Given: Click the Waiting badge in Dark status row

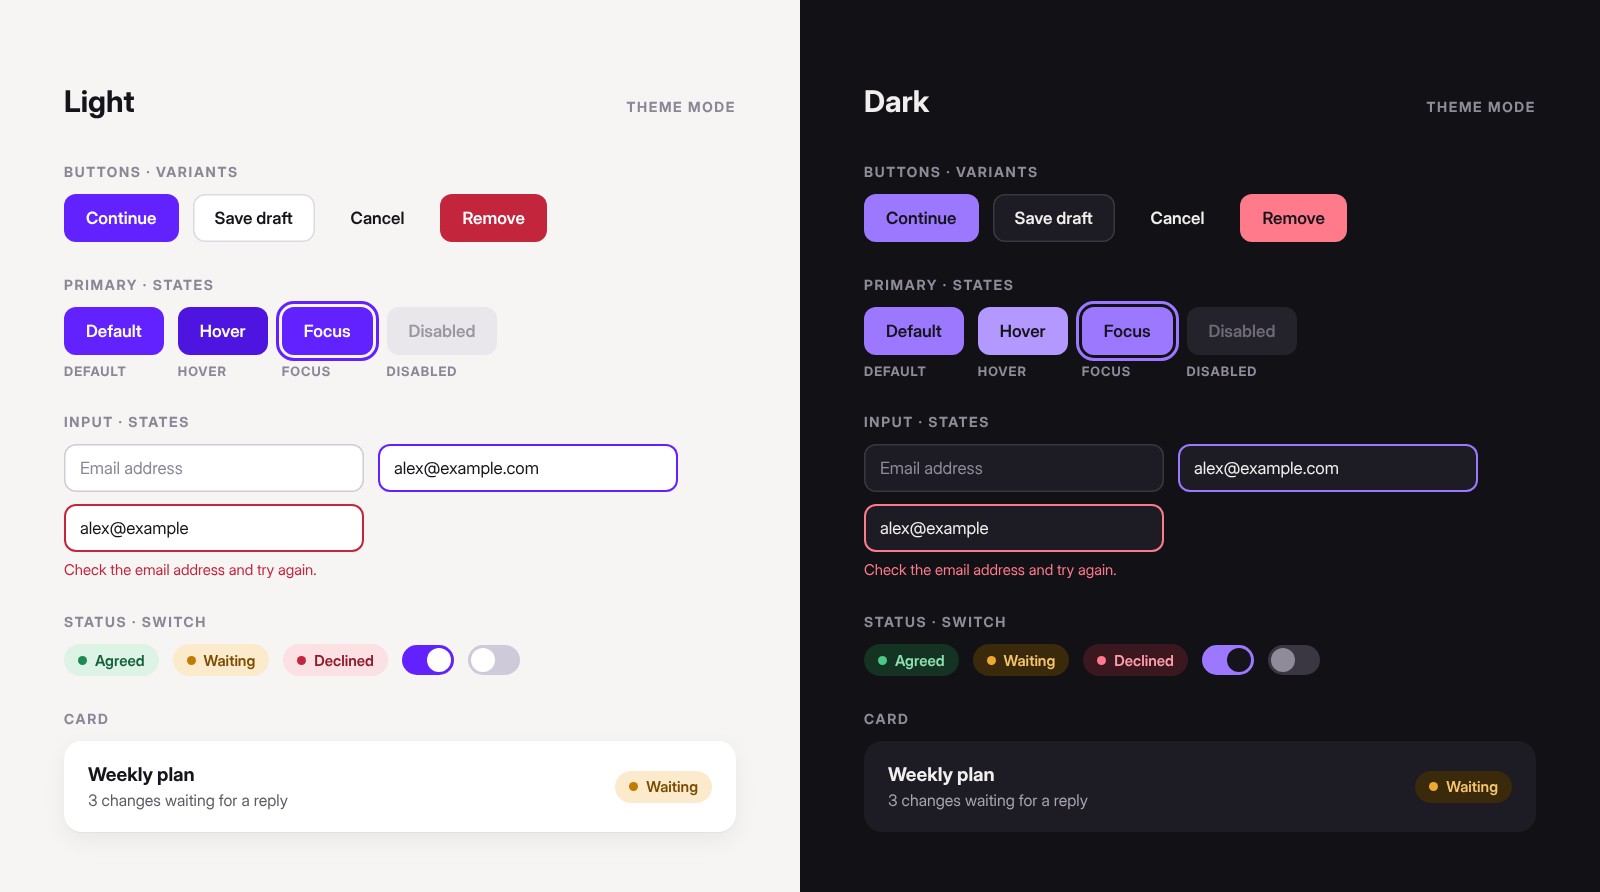Looking at the screenshot, I should (1021, 660).
